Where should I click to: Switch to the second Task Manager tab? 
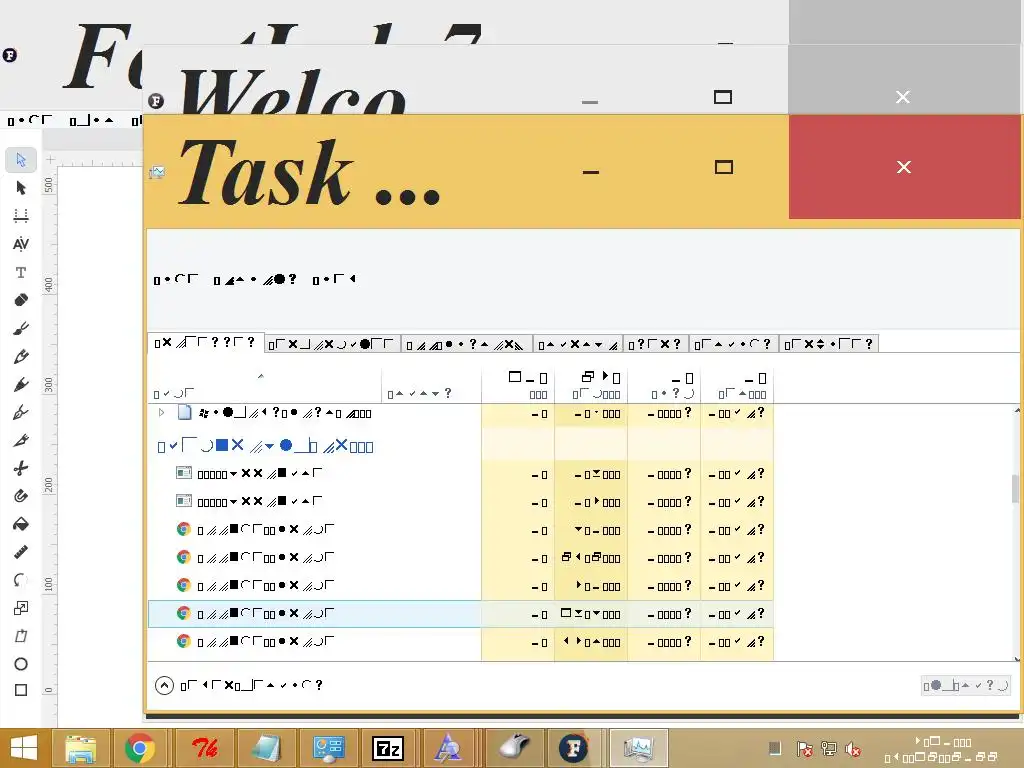332,344
